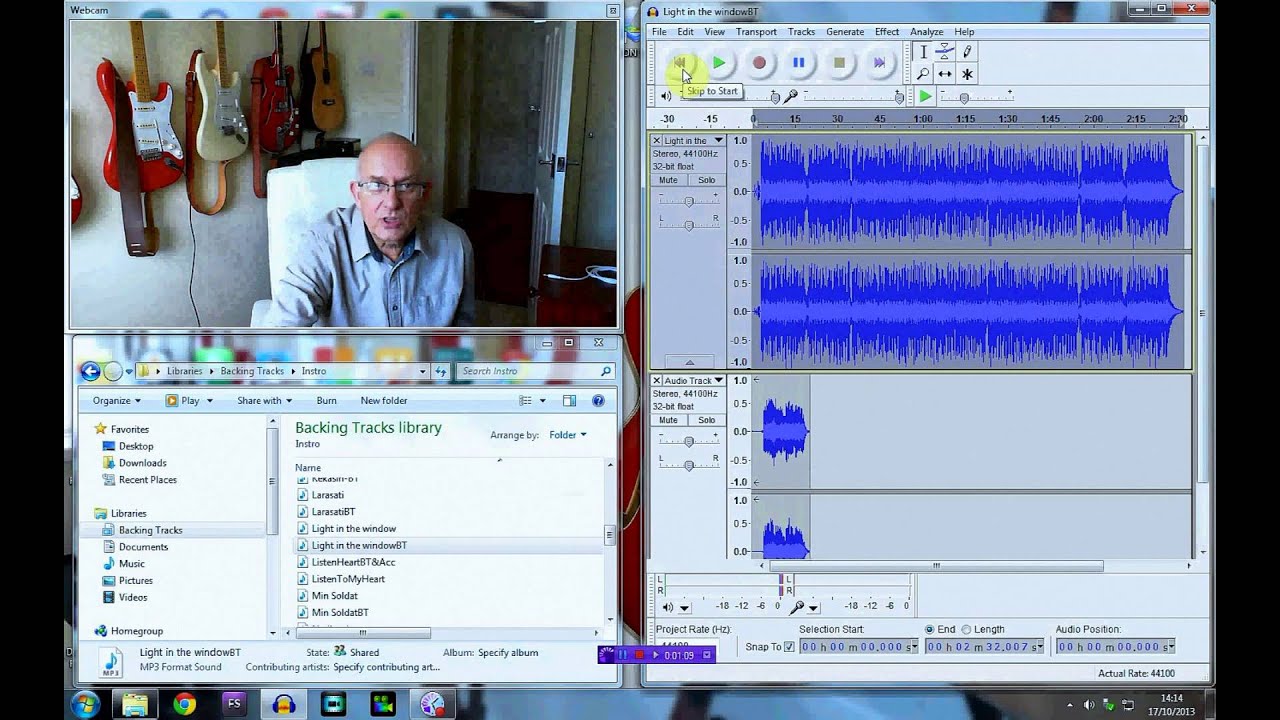The width and height of the screenshot is (1280, 720).
Task: Click the Skip to Start transport button
Action: [679, 63]
